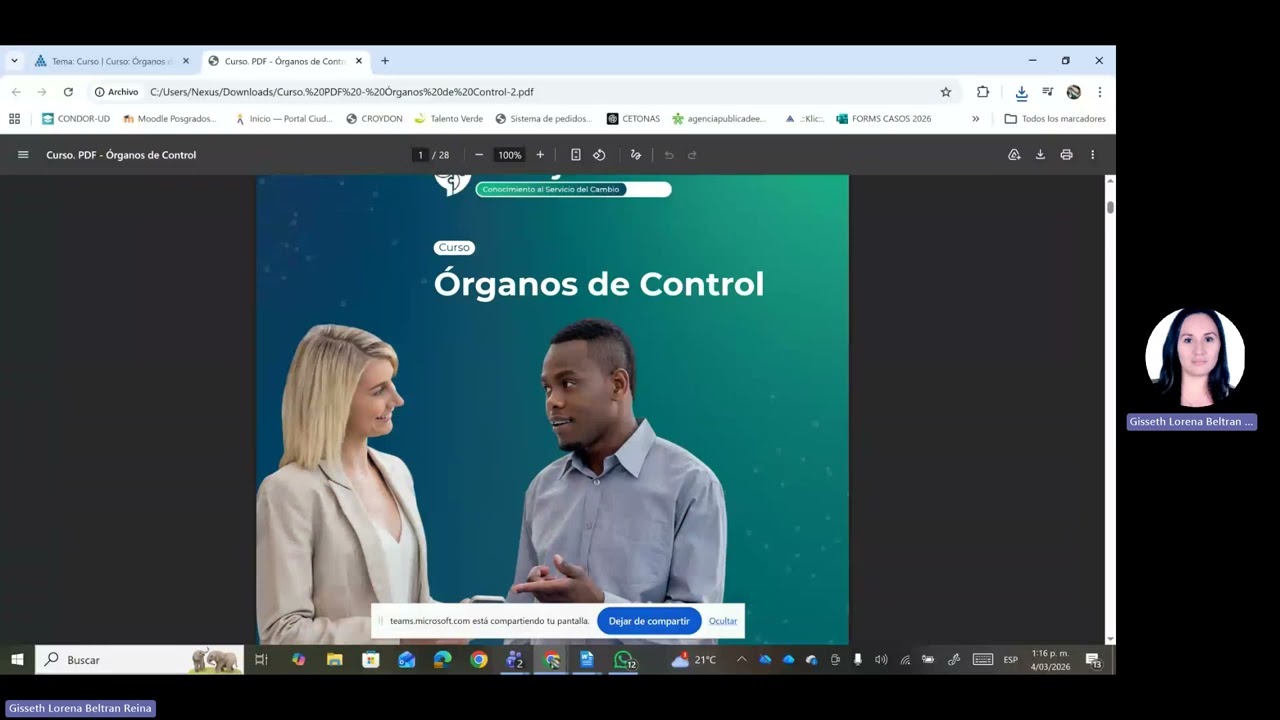The height and width of the screenshot is (720, 1280).
Task: Open Chrome downloads tray
Action: pos(1021,92)
